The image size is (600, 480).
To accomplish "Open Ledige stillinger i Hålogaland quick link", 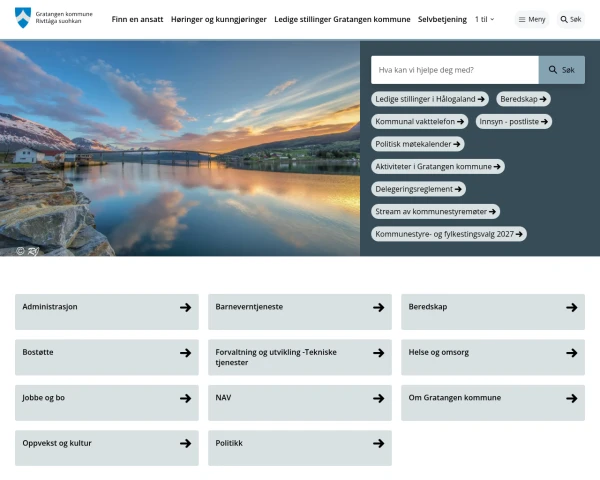I will tap(430, 99).
